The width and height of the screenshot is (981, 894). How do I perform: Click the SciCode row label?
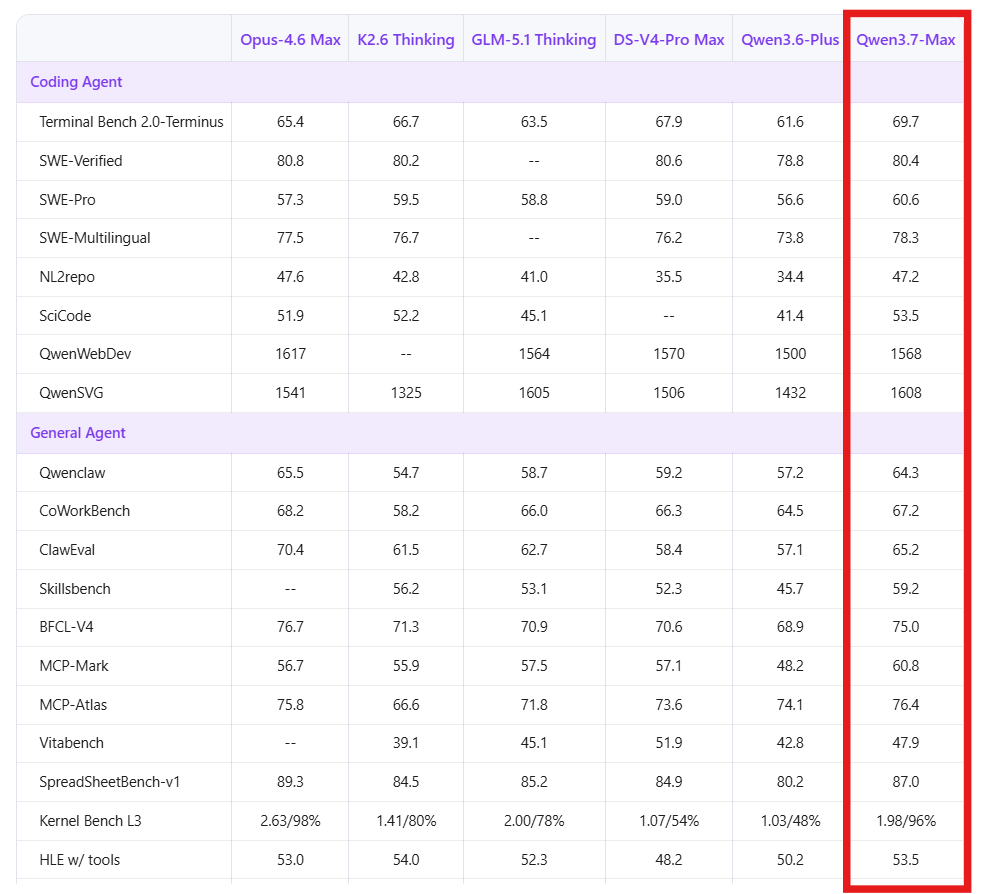[x=65, y=315]
